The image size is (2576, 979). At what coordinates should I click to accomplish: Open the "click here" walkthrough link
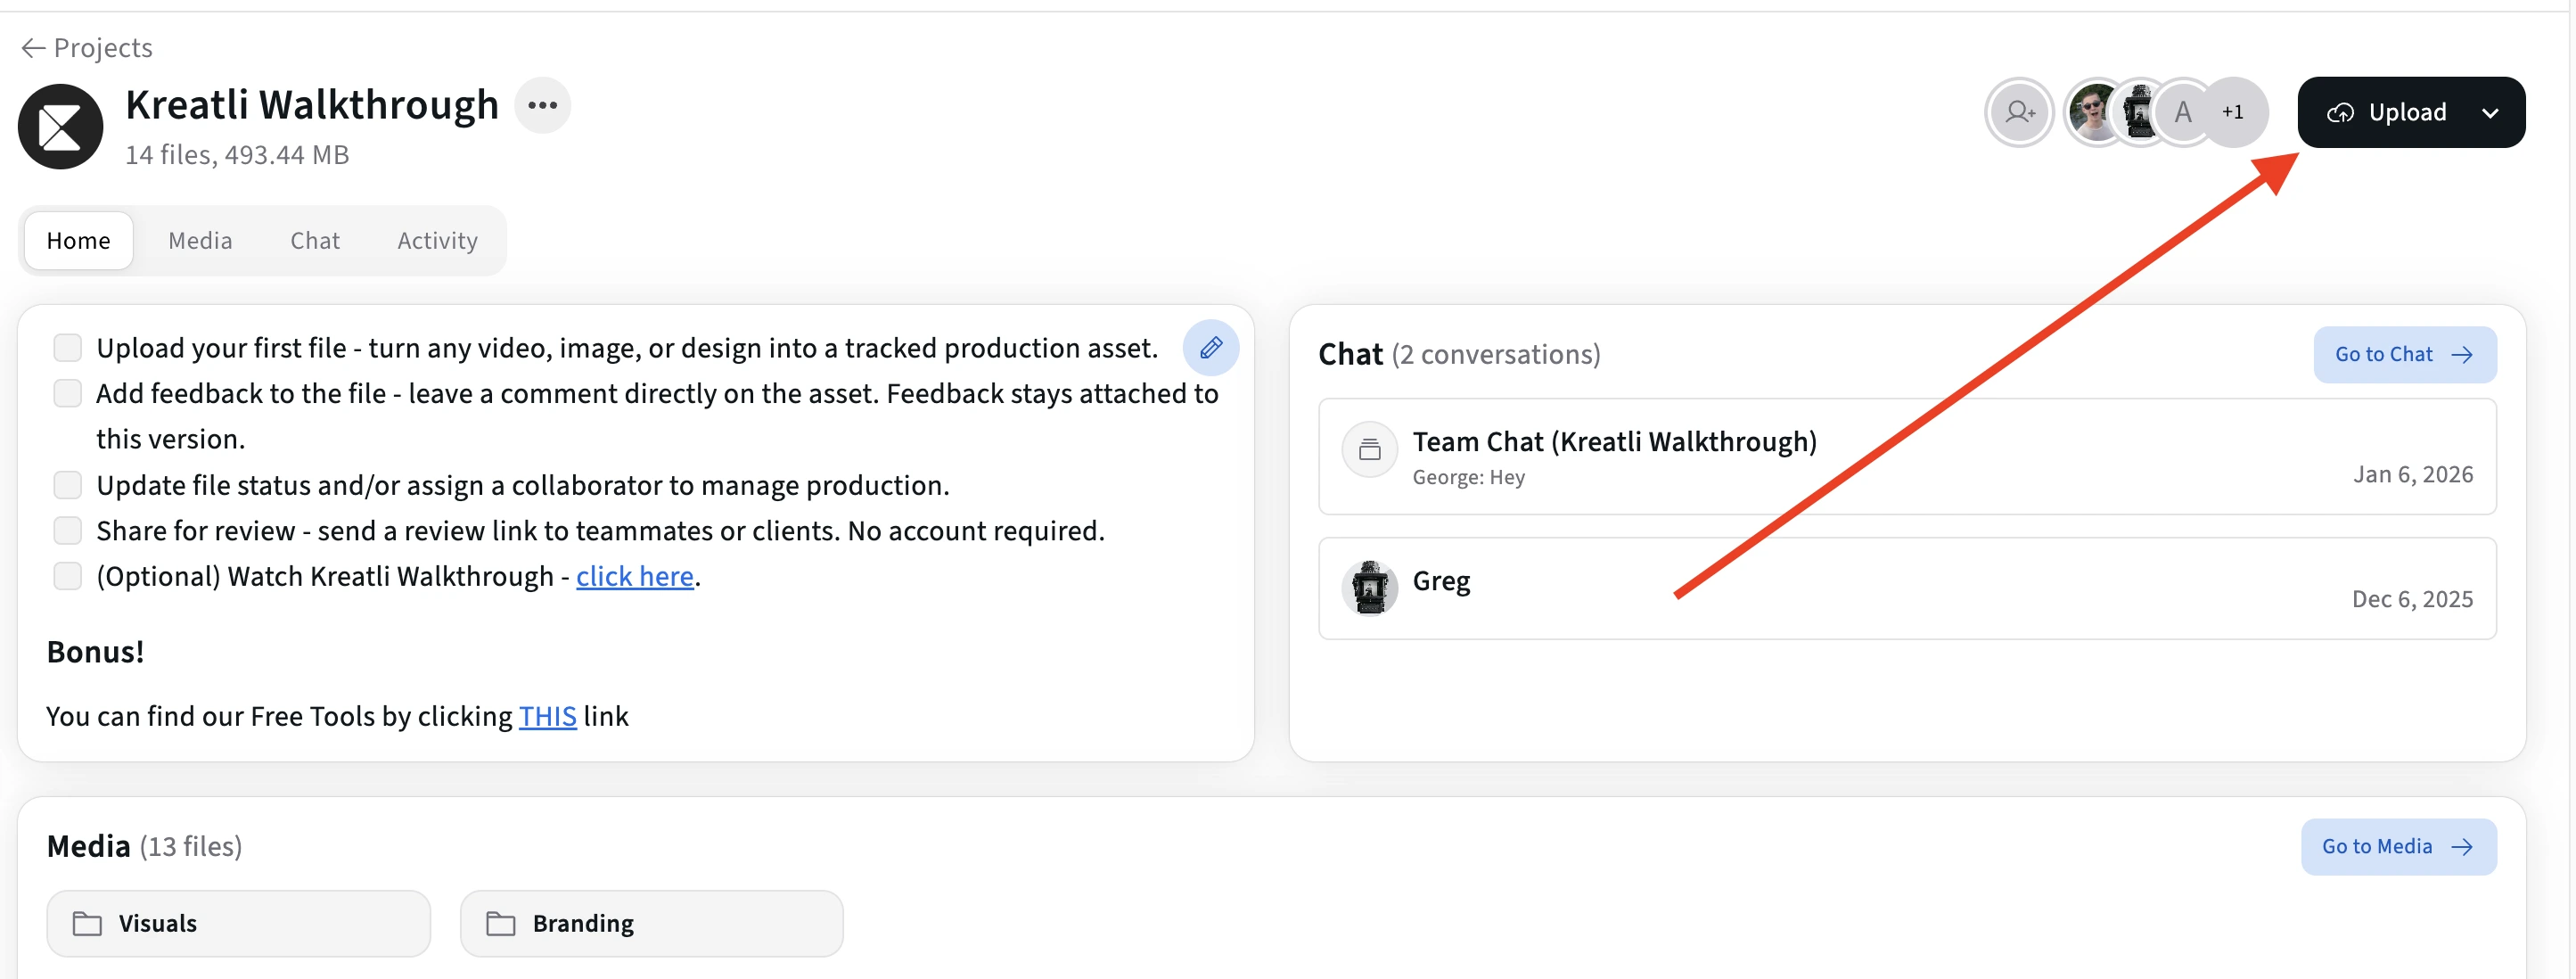635,576
